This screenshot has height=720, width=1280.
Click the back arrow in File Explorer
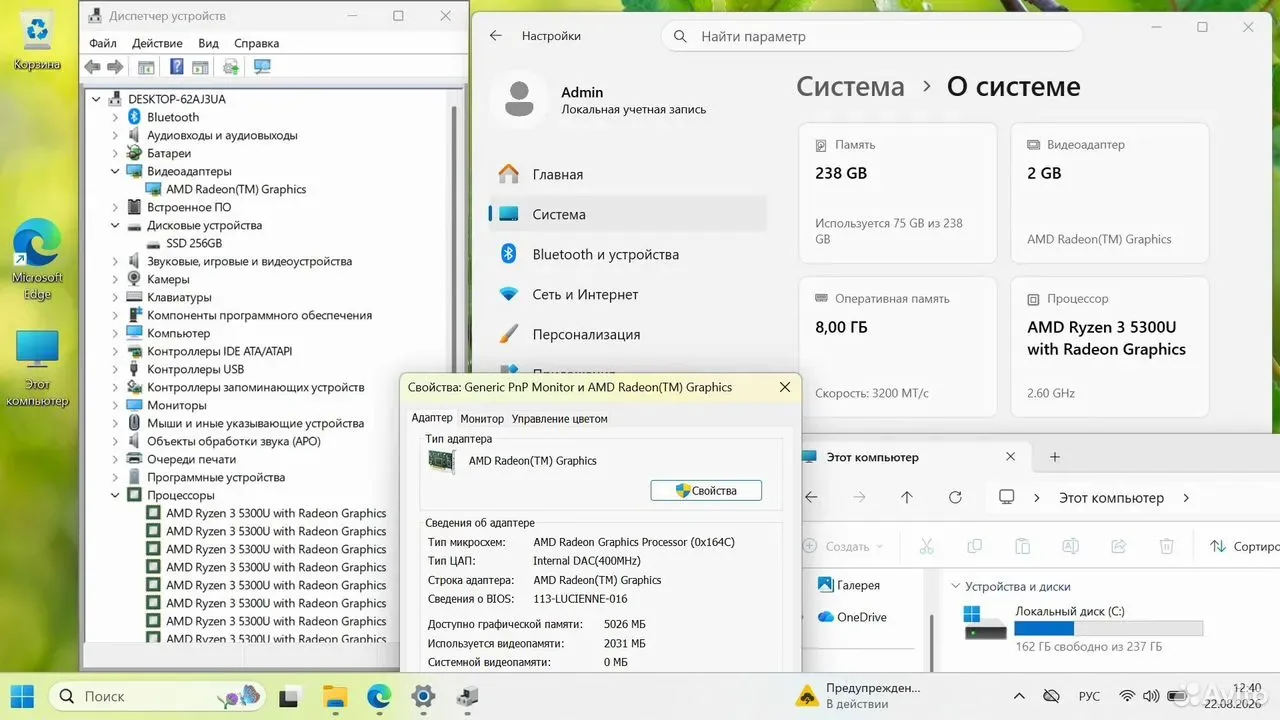pos(811,497)
